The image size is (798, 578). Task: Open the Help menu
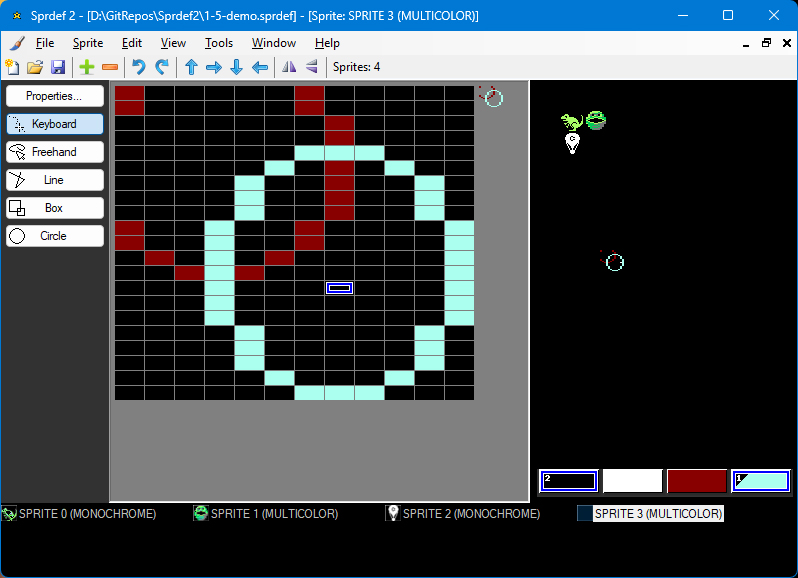327,43
